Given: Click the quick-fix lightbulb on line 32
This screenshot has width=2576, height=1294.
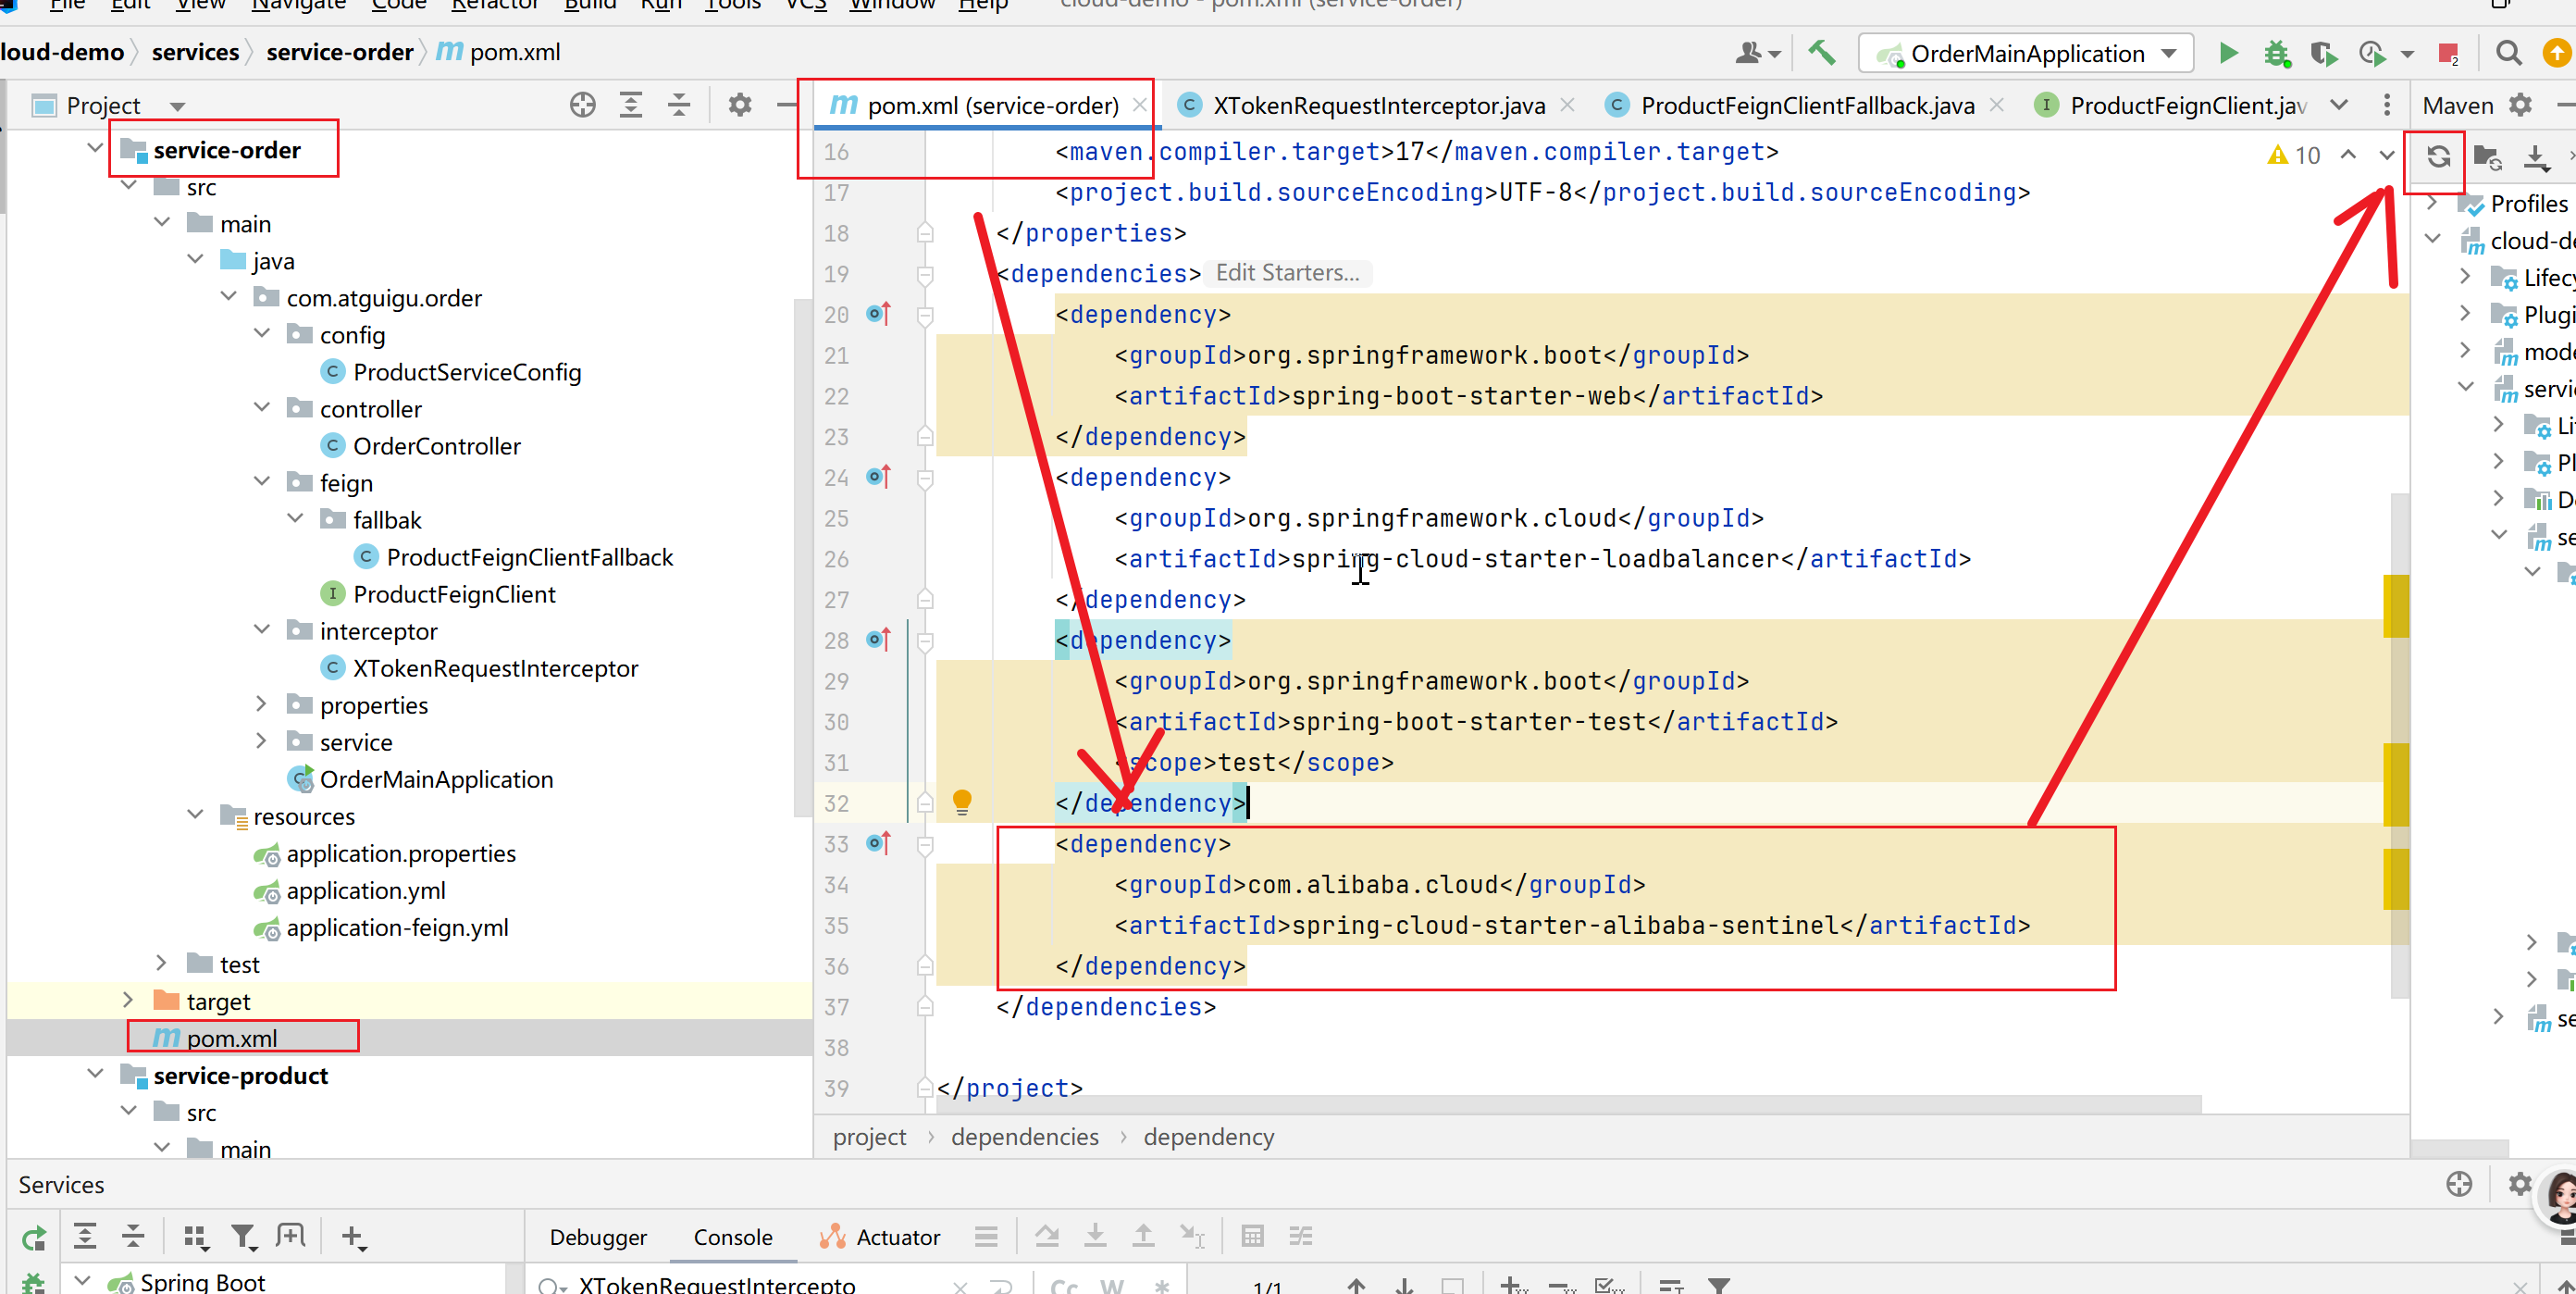Looking at the screenshot, I should click(961, 801).
